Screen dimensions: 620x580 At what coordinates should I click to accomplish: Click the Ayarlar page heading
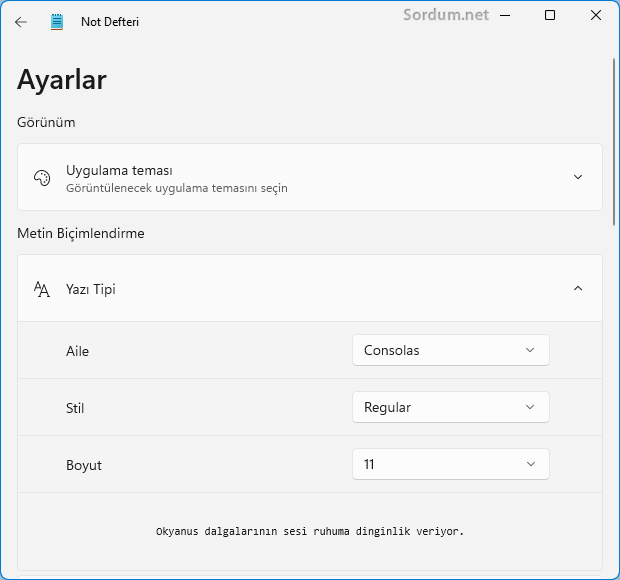point(62,80)
